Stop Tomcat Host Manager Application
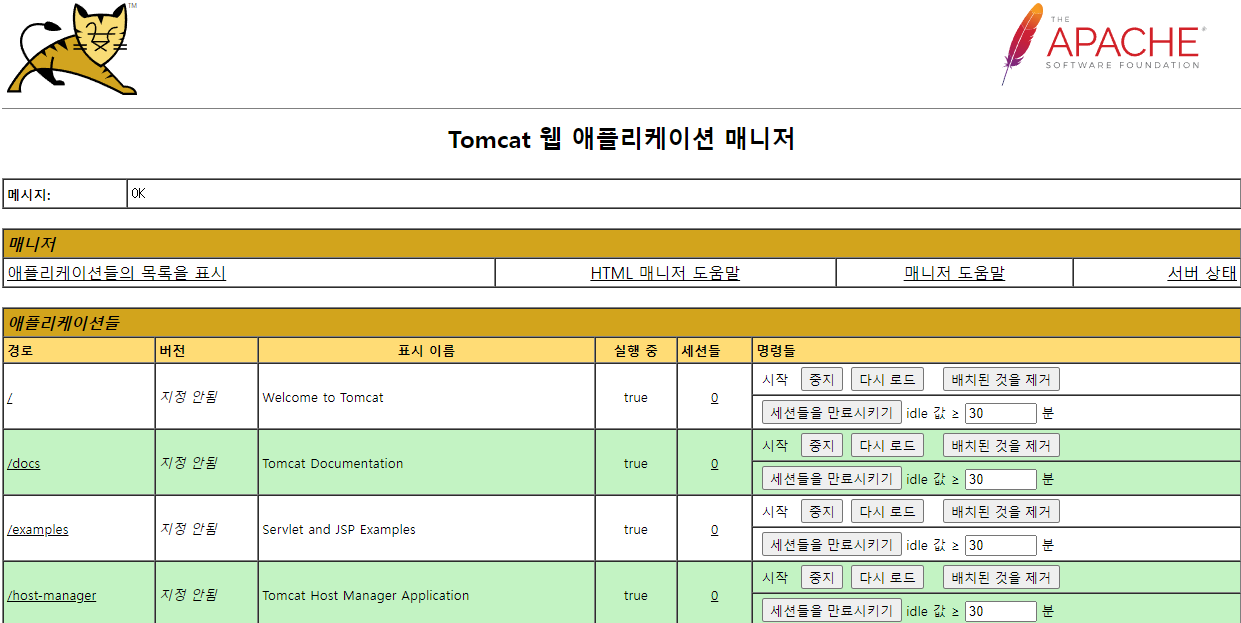Image resolution: width=1241 pixels, height=623 pixels. point(822,577)
